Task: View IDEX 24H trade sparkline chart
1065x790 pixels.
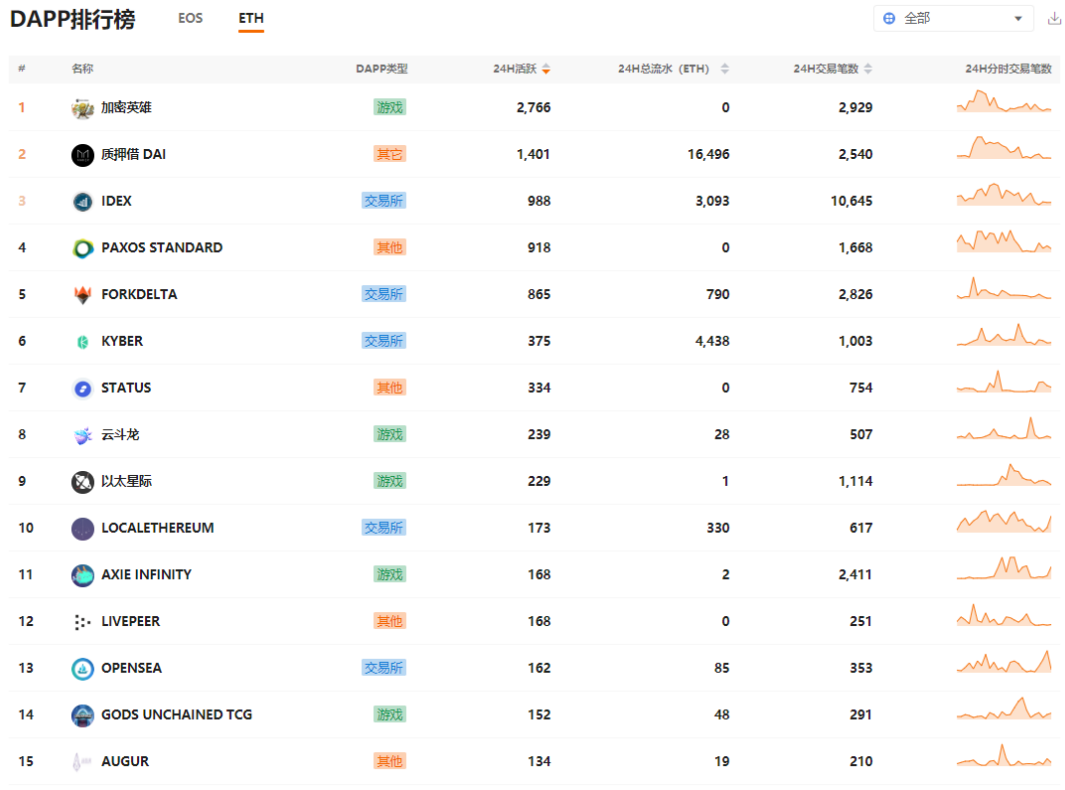Action: coord(1004,195)
